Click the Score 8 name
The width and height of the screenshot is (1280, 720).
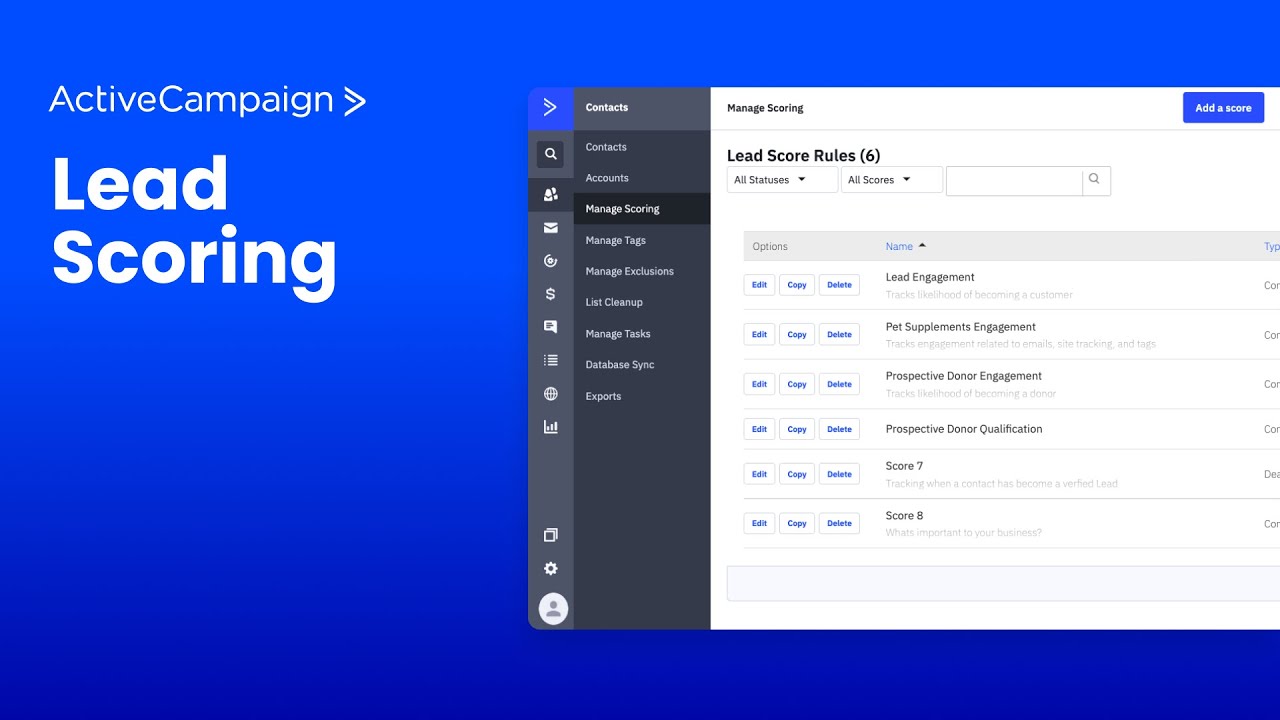pyautogui.click(x=904, y=516)
